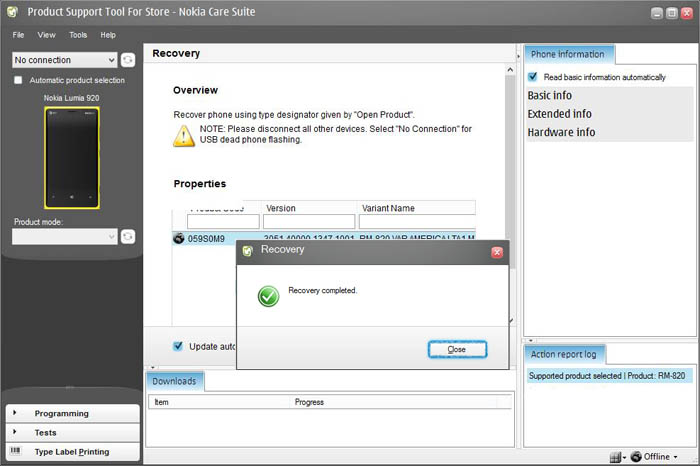Open the Offline status dropdown arrow
Screen dimensions: 700x466
675,457
